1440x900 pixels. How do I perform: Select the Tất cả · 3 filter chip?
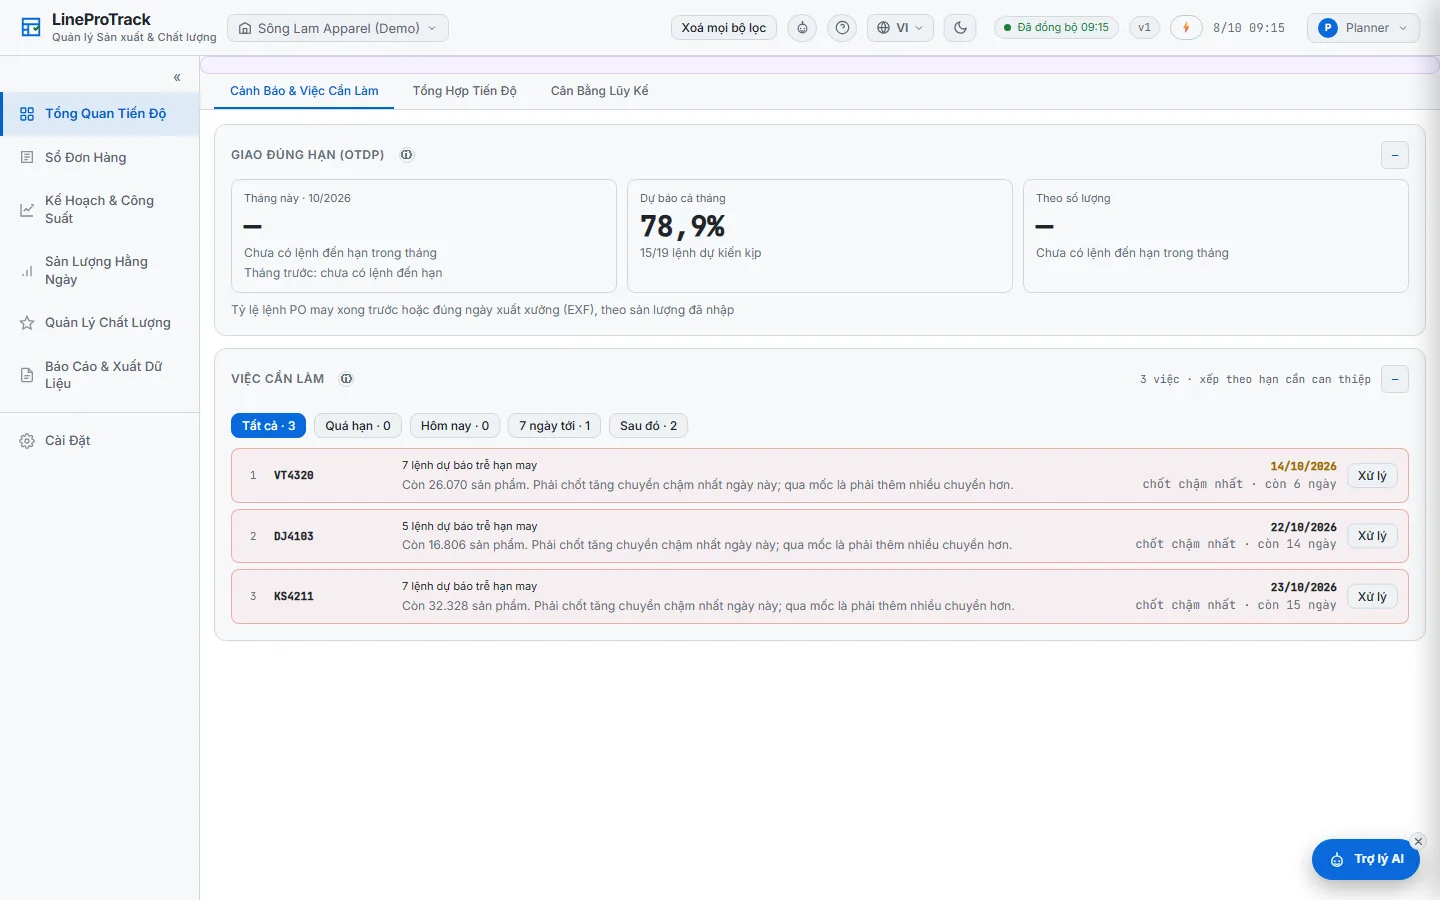click(x=268, y=426)
